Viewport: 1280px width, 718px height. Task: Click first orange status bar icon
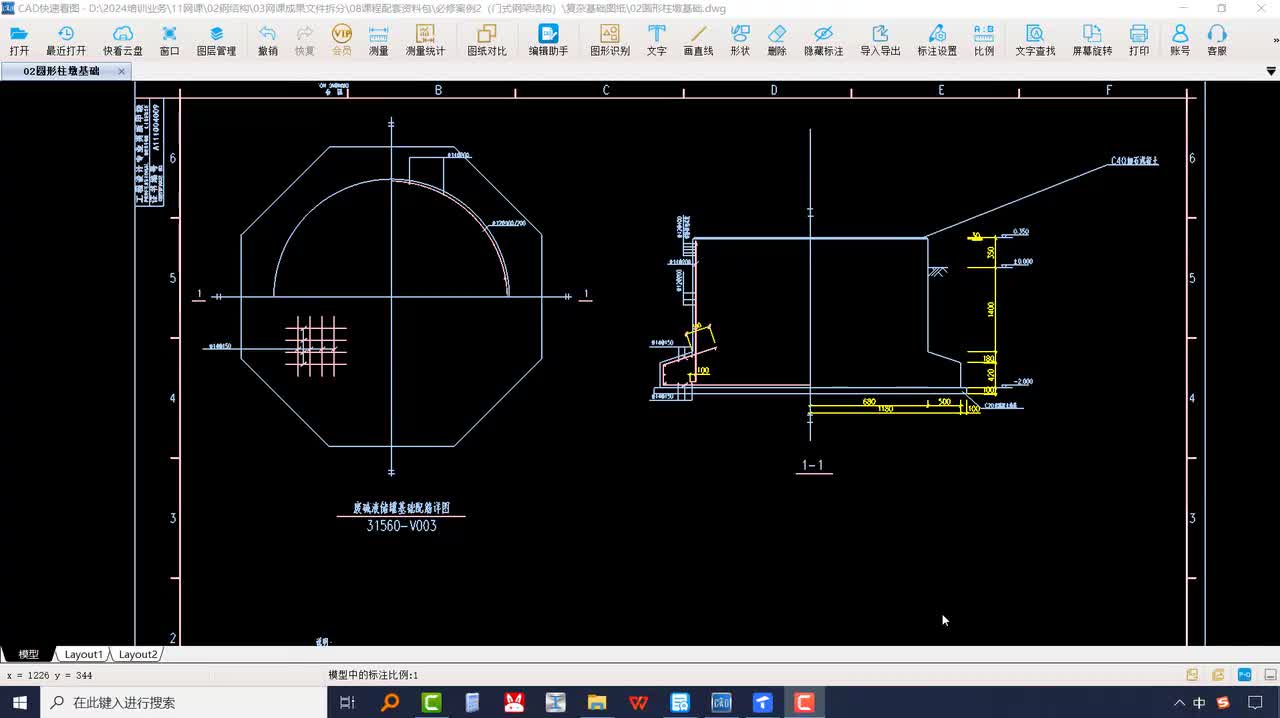(1192, 675)
